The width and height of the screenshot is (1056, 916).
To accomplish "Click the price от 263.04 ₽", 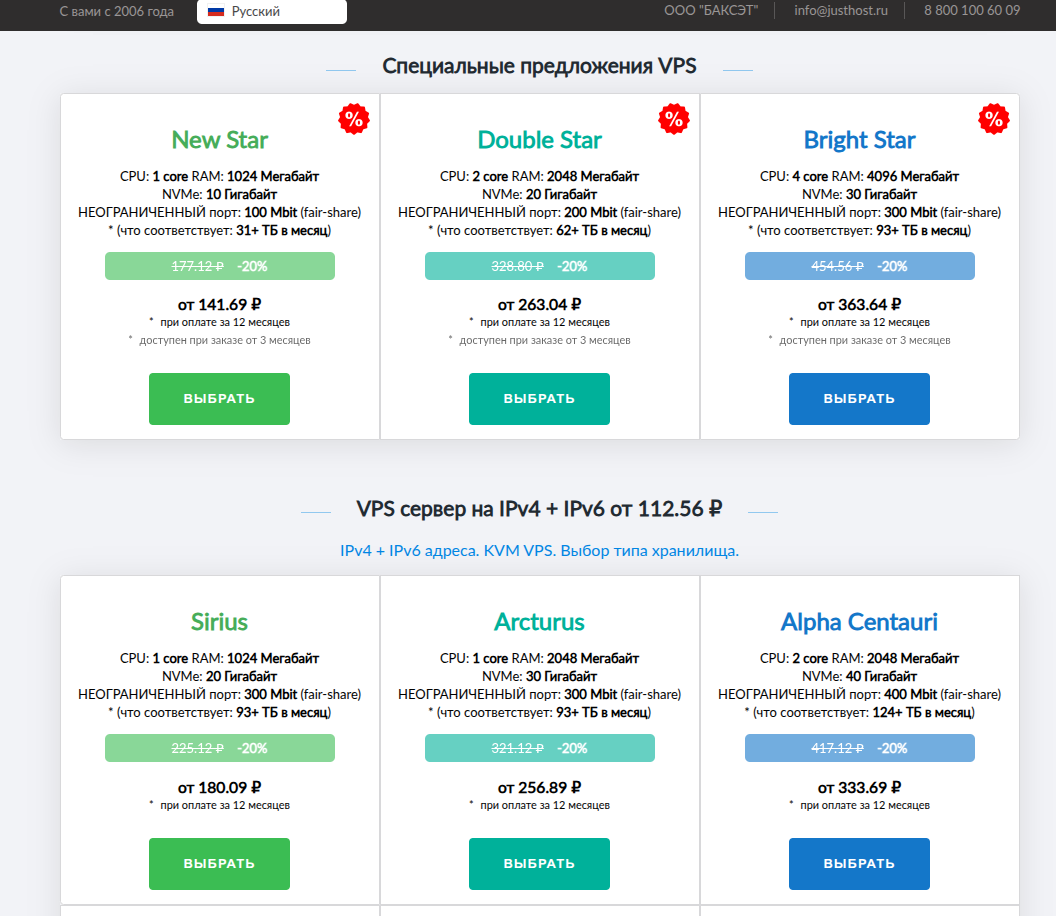I will [x=539, y=305].
